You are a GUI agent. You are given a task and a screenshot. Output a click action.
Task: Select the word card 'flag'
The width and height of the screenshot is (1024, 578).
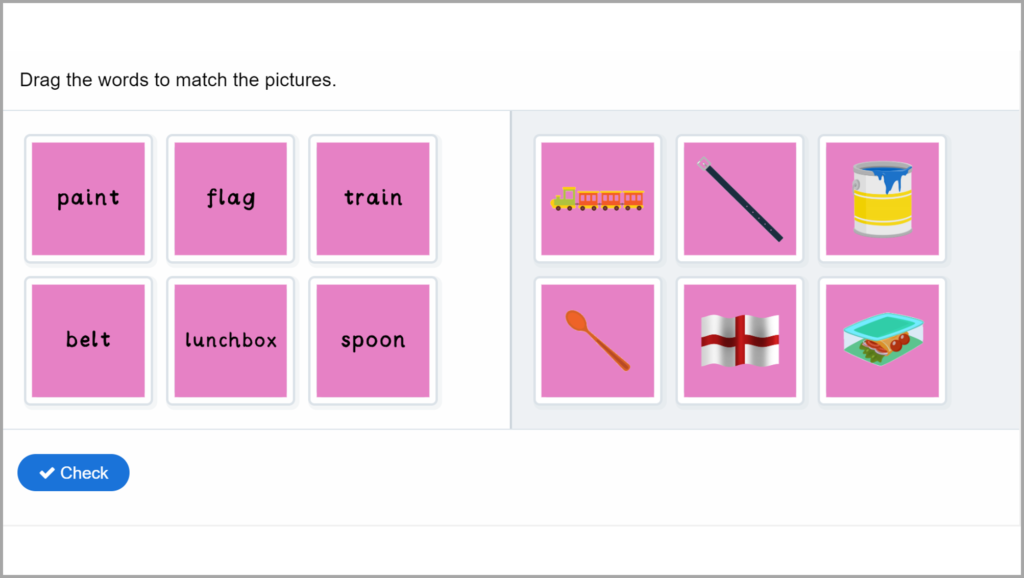pos(230,198)
